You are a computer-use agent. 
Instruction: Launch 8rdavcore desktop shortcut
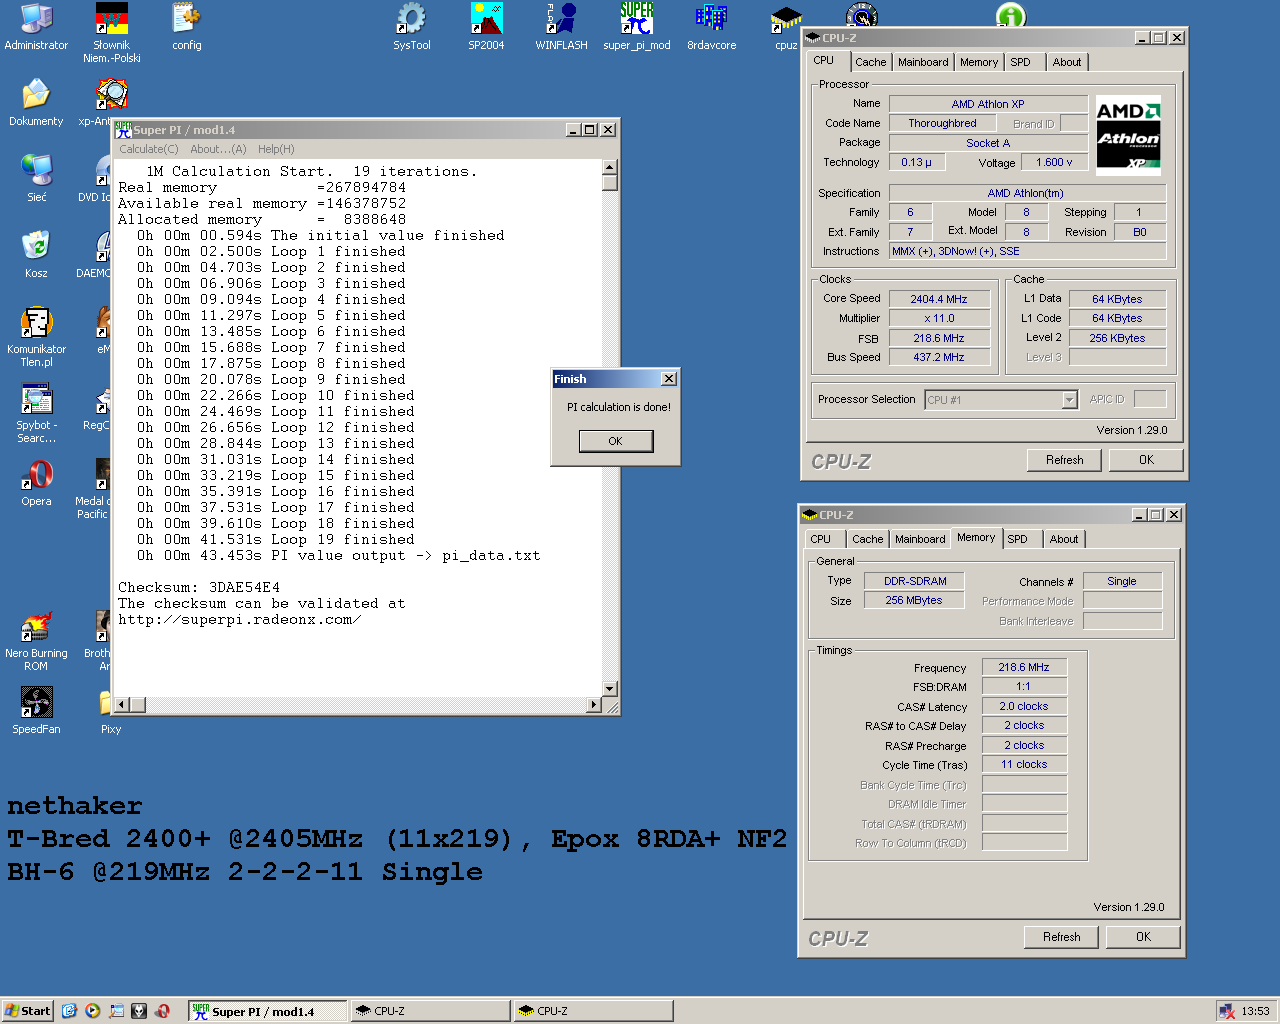(x=711, y=27)
